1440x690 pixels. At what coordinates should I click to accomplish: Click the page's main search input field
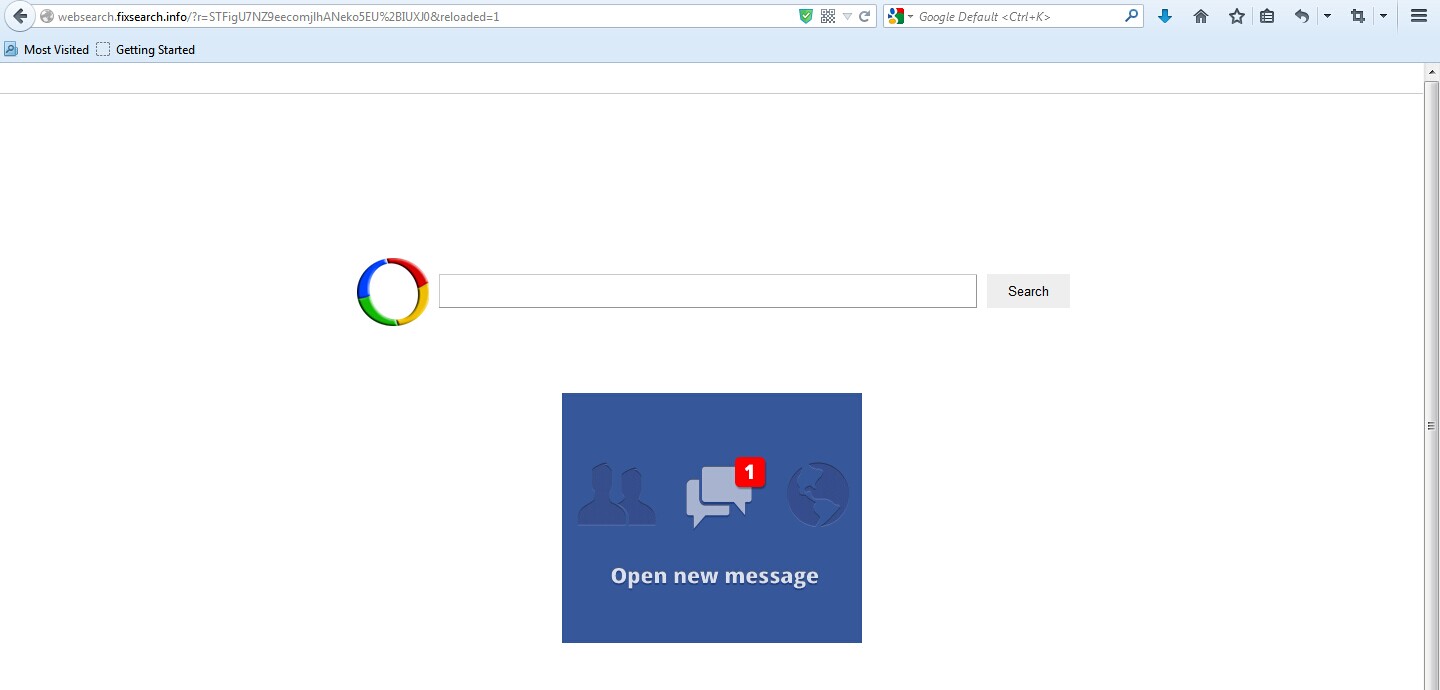708,291
